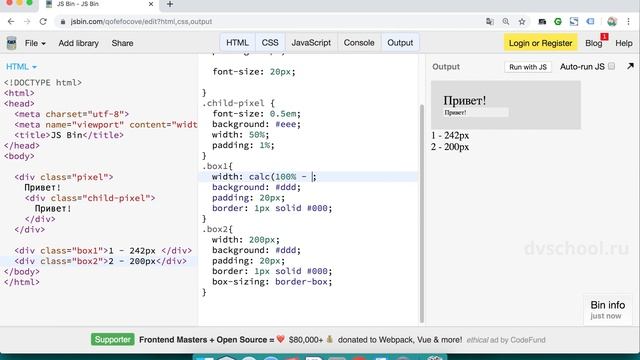
Task: Click the ethical ad by CodeFund link
Action: coord(506,340)
